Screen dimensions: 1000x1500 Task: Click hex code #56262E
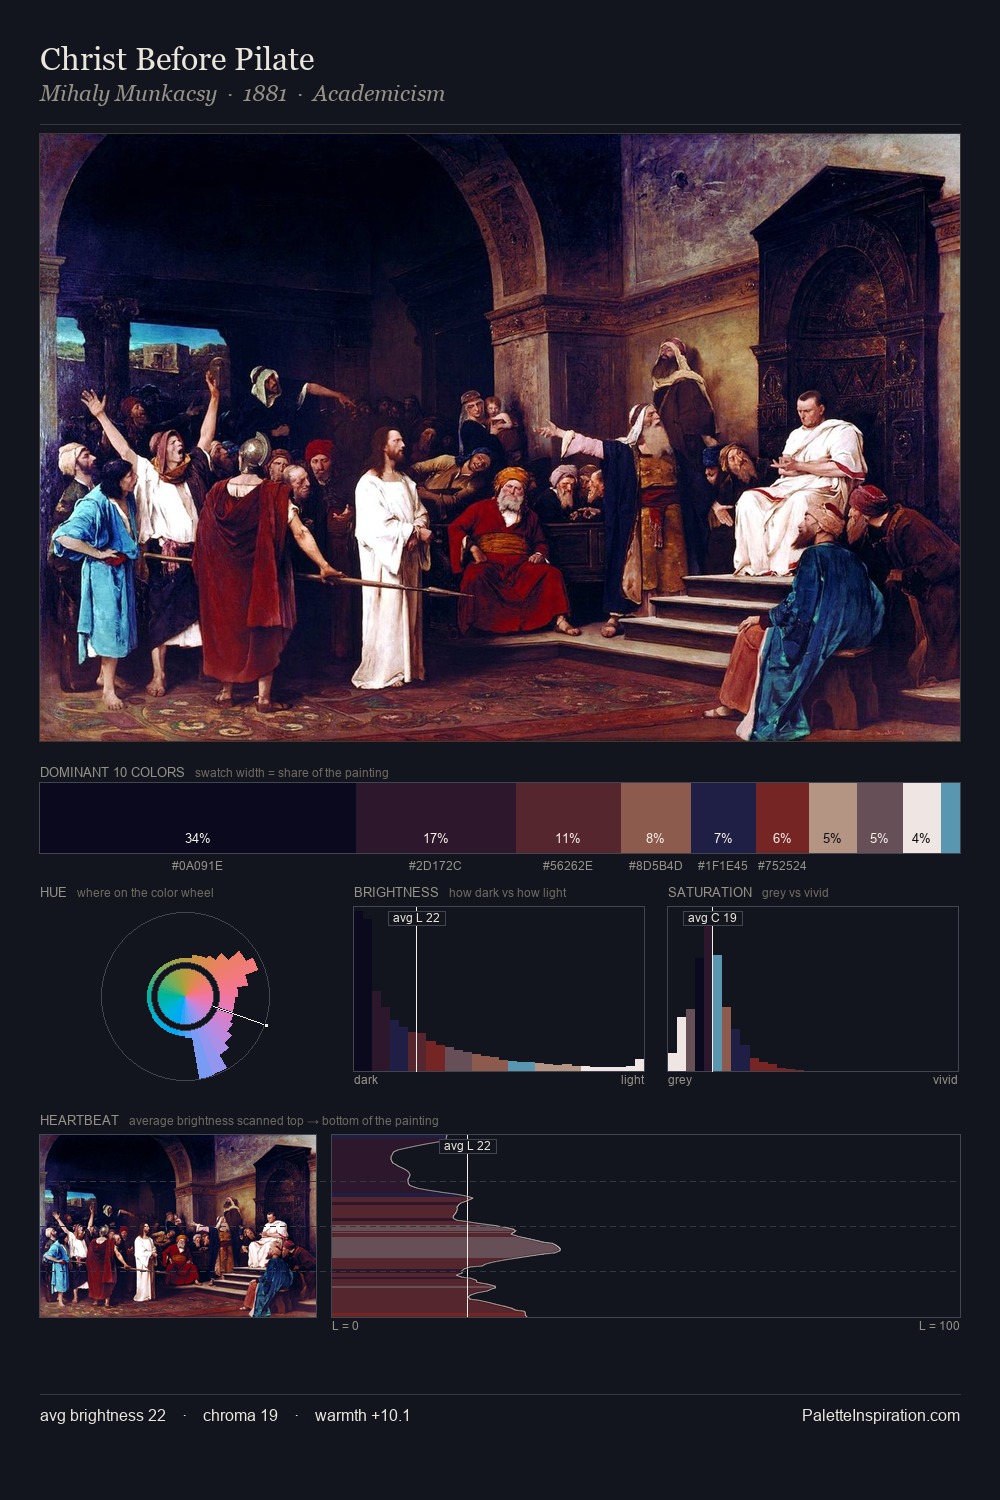pyautogui.click(x=568, y=866)
